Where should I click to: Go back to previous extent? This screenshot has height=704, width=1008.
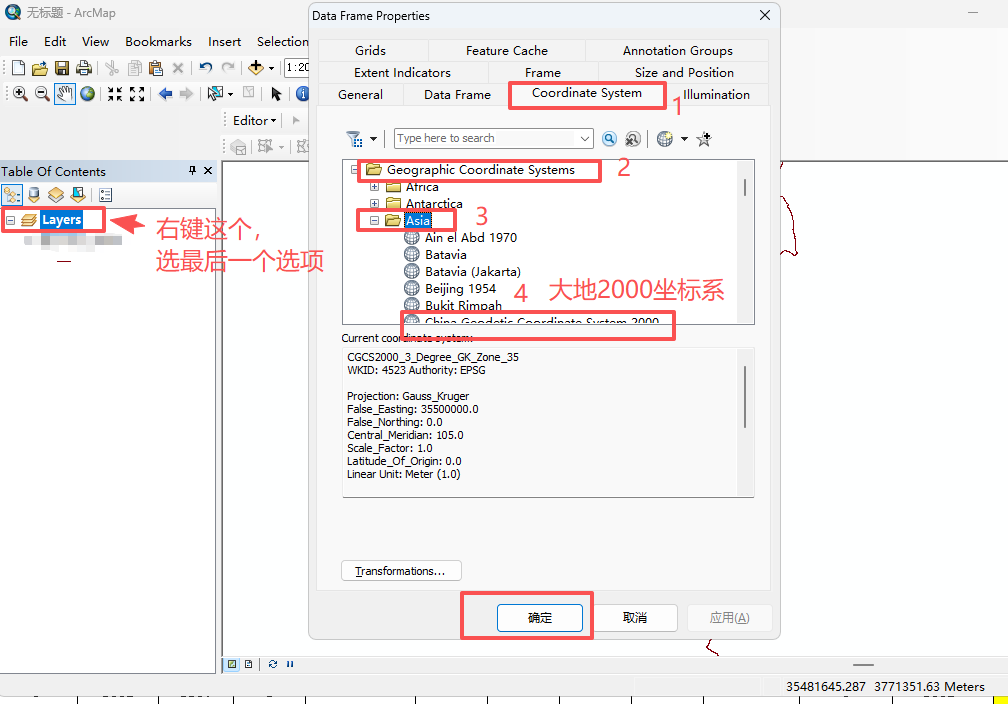[165, 94]
